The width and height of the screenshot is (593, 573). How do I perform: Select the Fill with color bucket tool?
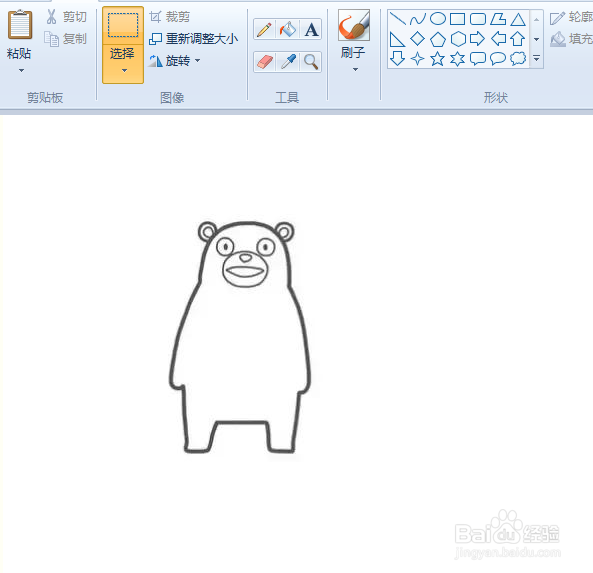coord(287,29)
